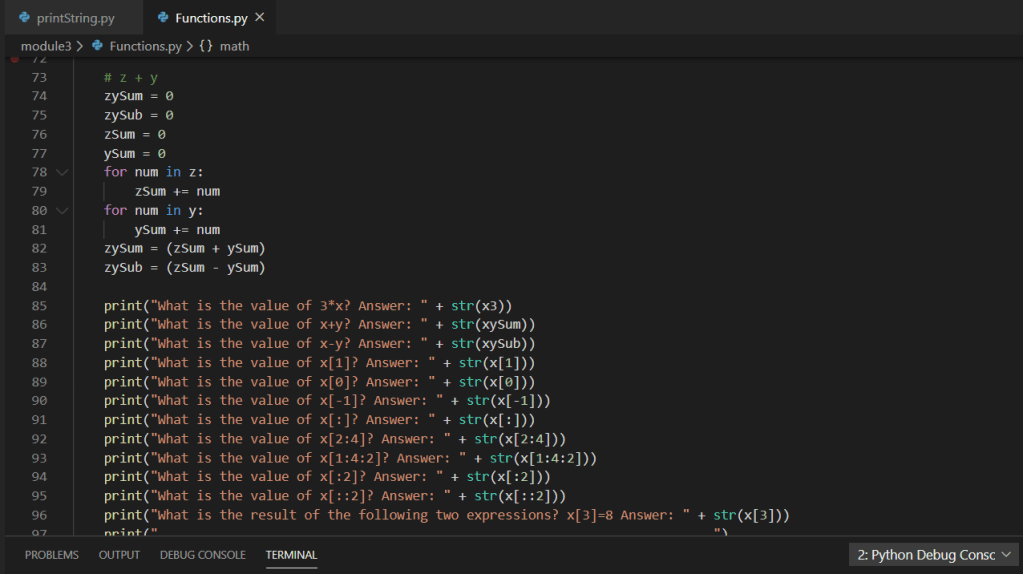Toggle the red breakpoint dot in gutter
The image size is (1023, 574).
[x=14, y=60]
